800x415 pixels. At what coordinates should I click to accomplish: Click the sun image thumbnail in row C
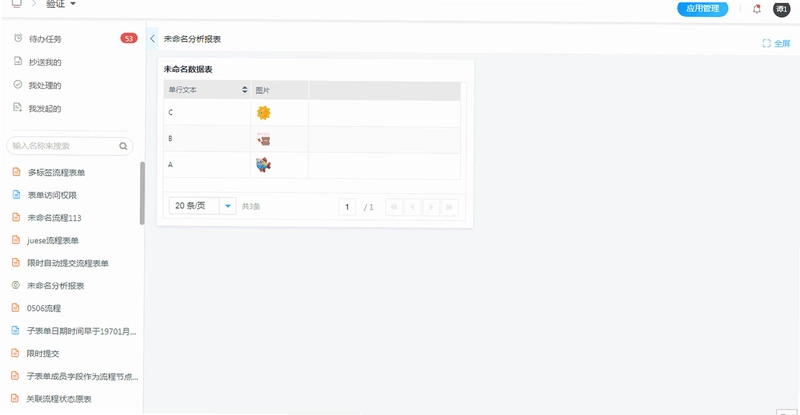coord(263,113)
